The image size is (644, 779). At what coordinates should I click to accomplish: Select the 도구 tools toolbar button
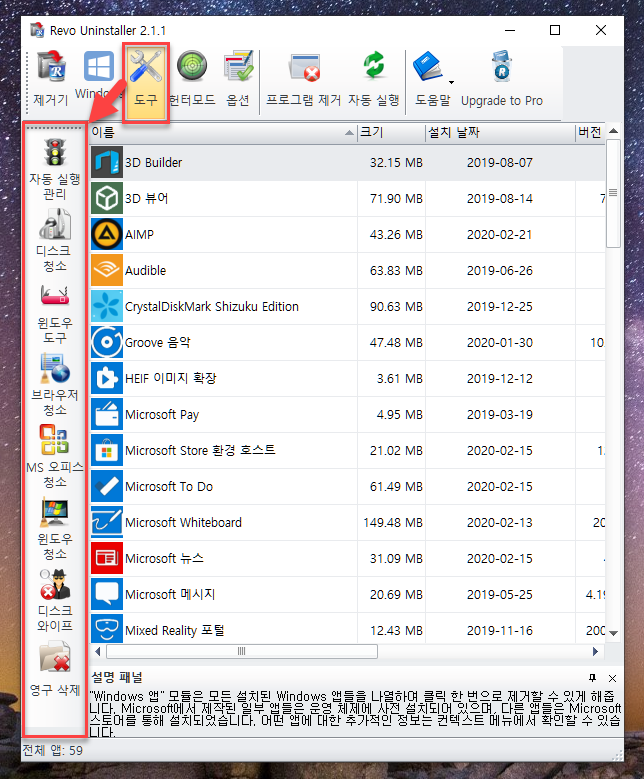pos(146,82)
